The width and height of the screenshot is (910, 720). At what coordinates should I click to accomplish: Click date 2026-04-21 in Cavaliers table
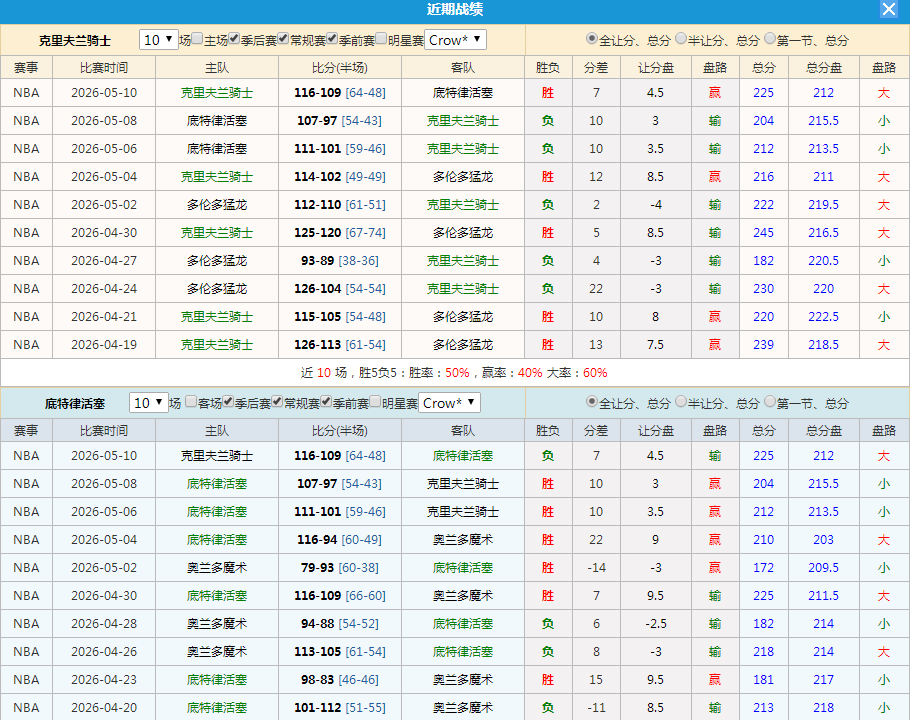(104, 317)
